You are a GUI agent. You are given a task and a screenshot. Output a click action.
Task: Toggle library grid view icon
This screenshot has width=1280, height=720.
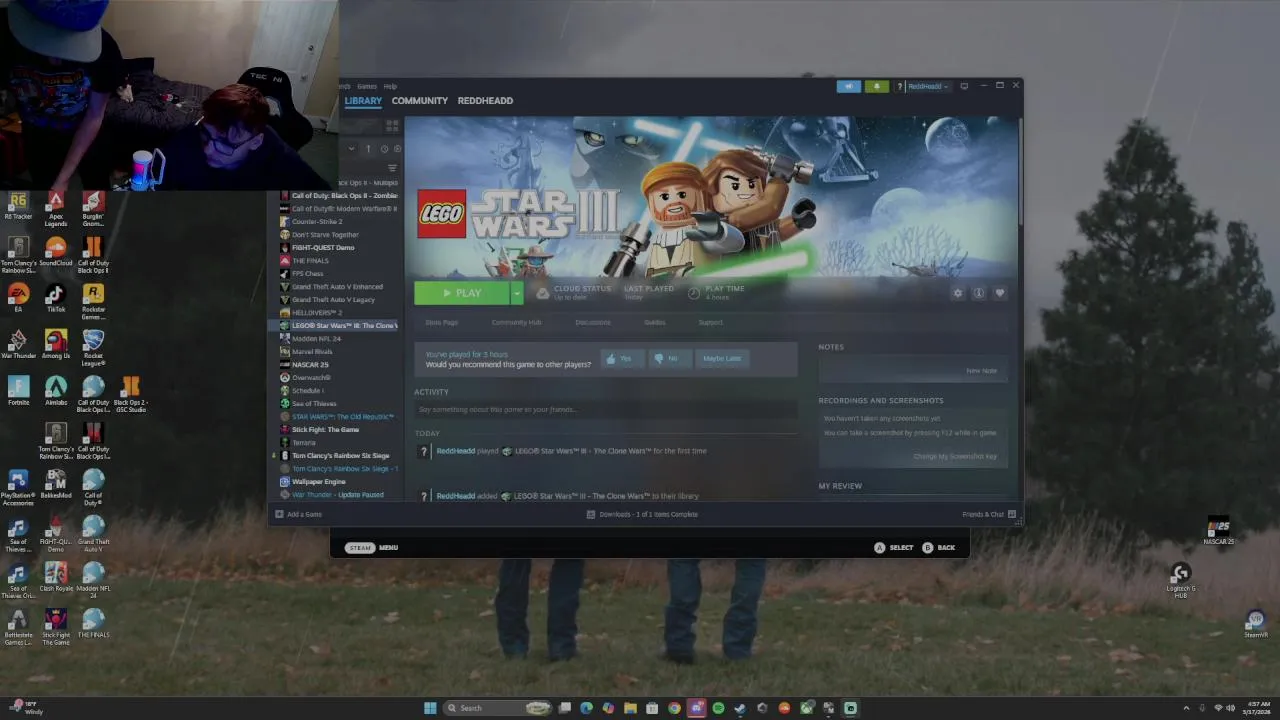(x=392, y=126)
